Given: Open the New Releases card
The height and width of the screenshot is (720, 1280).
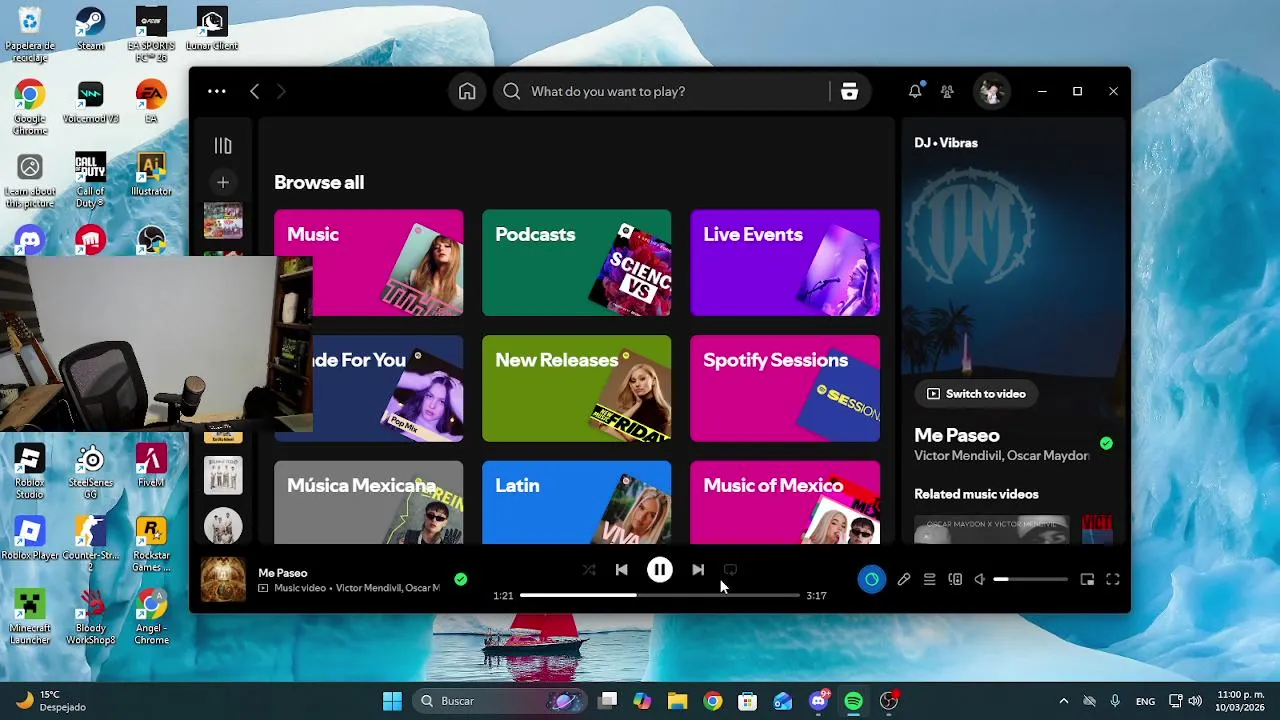Looking at the screenshot, I should [x=577, y=388].
